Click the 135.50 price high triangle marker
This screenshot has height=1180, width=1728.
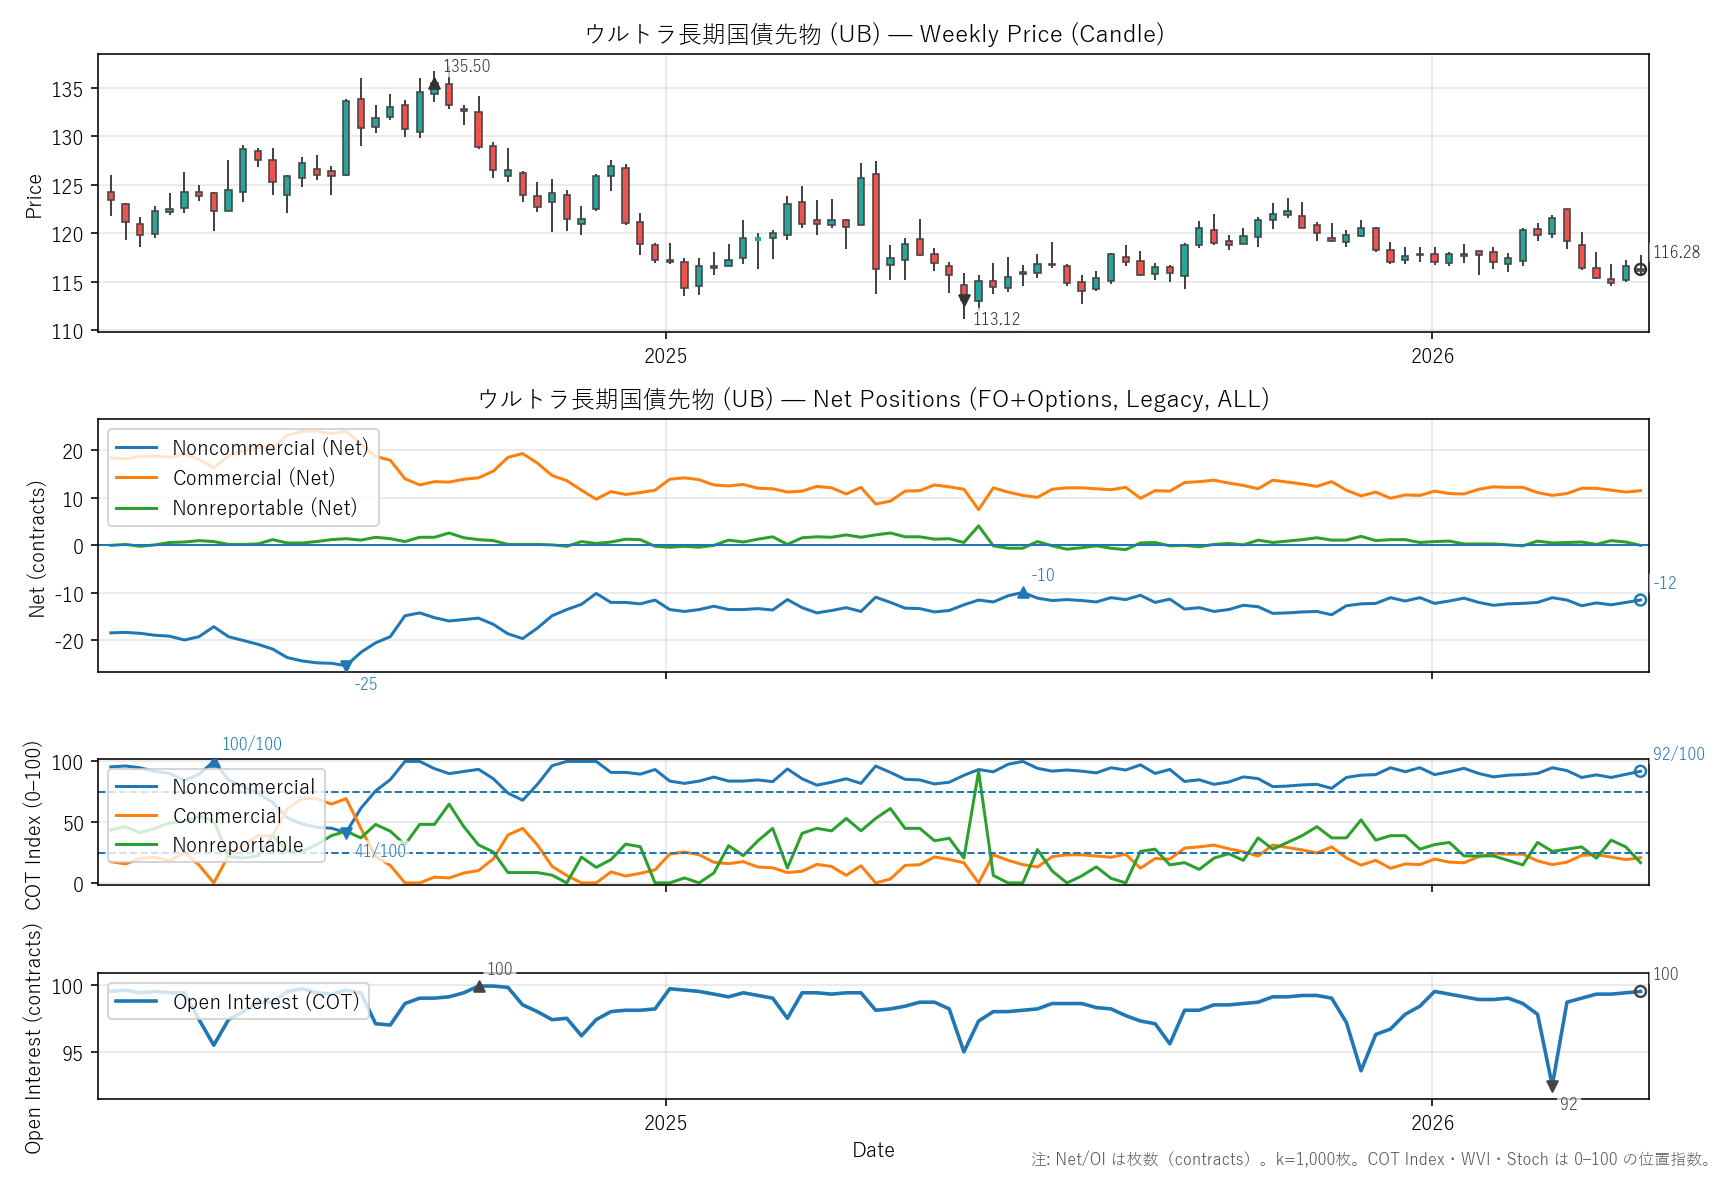coord(434,85)
